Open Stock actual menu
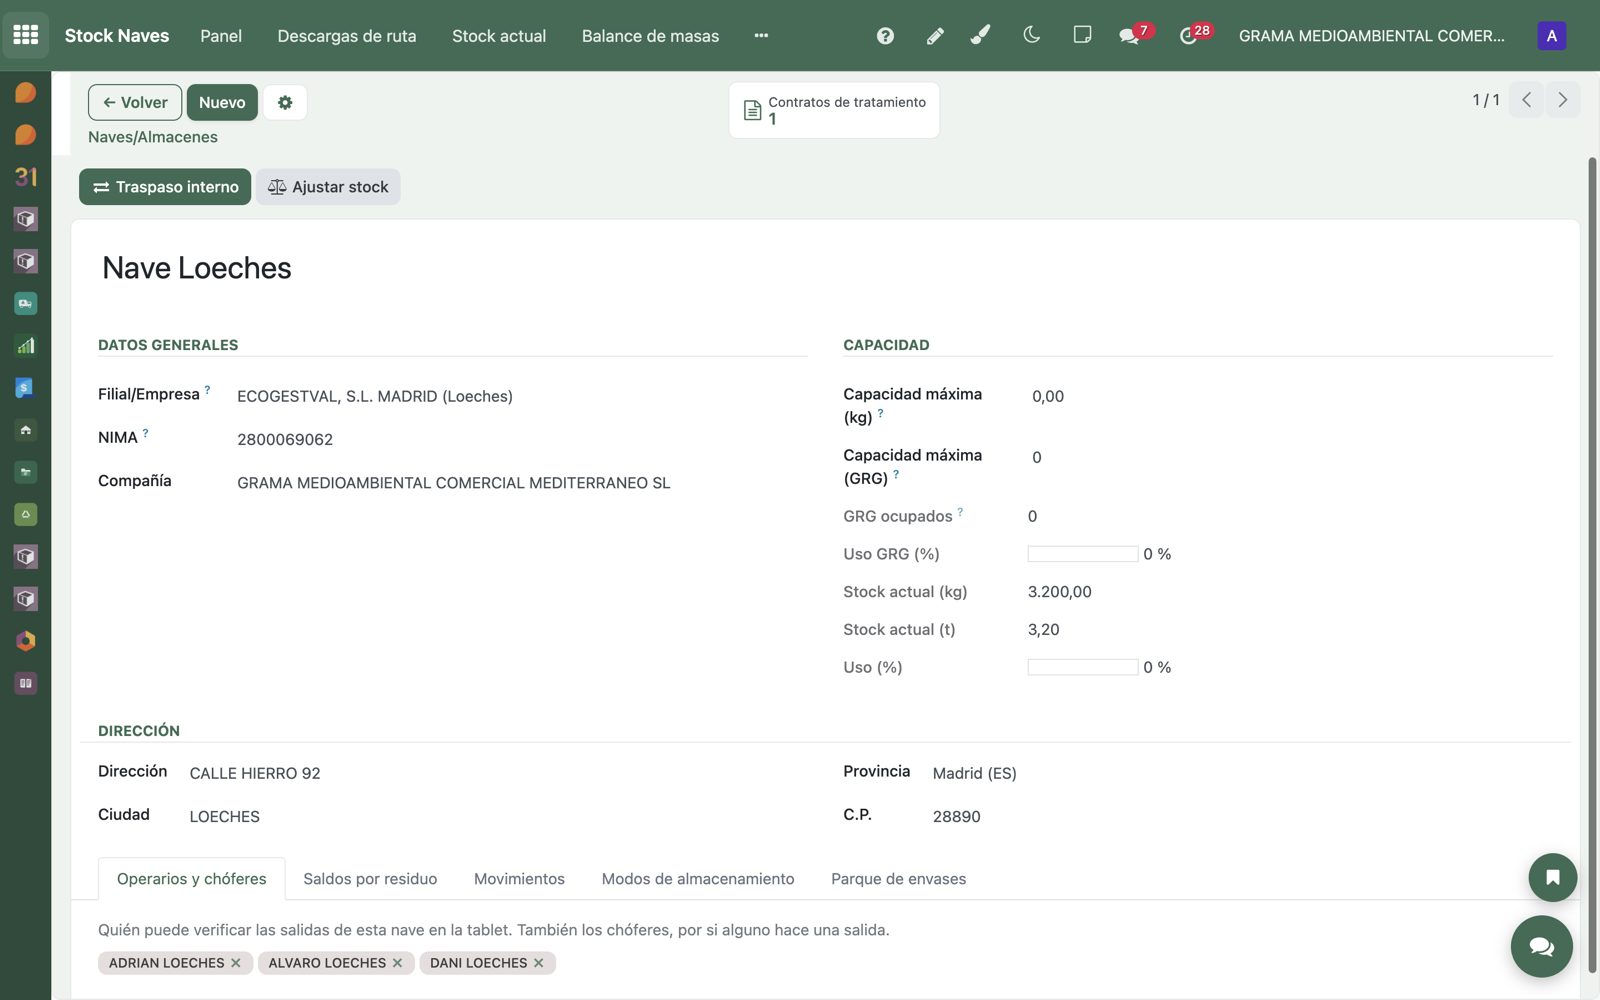The image size is (1600, 1000). pyautogui.click(x=499, y=36)
